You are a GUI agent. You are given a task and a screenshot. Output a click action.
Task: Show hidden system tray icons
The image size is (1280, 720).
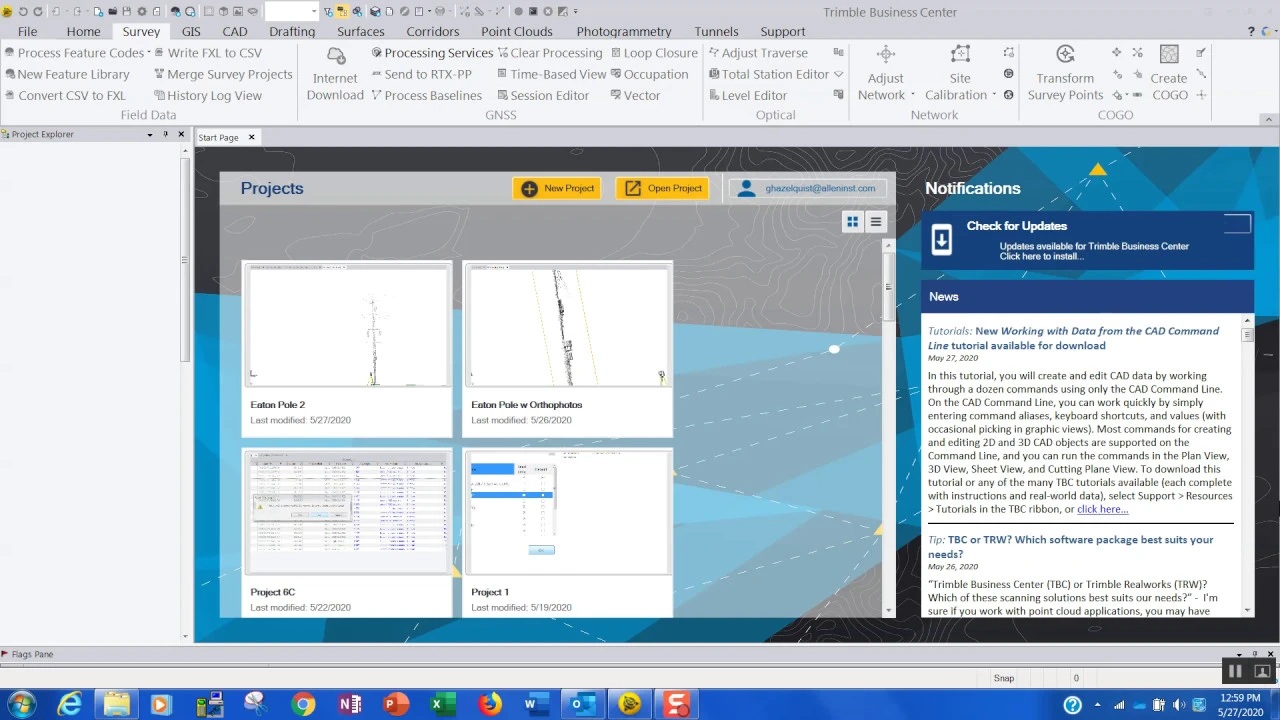click(x=1097, y=705)
